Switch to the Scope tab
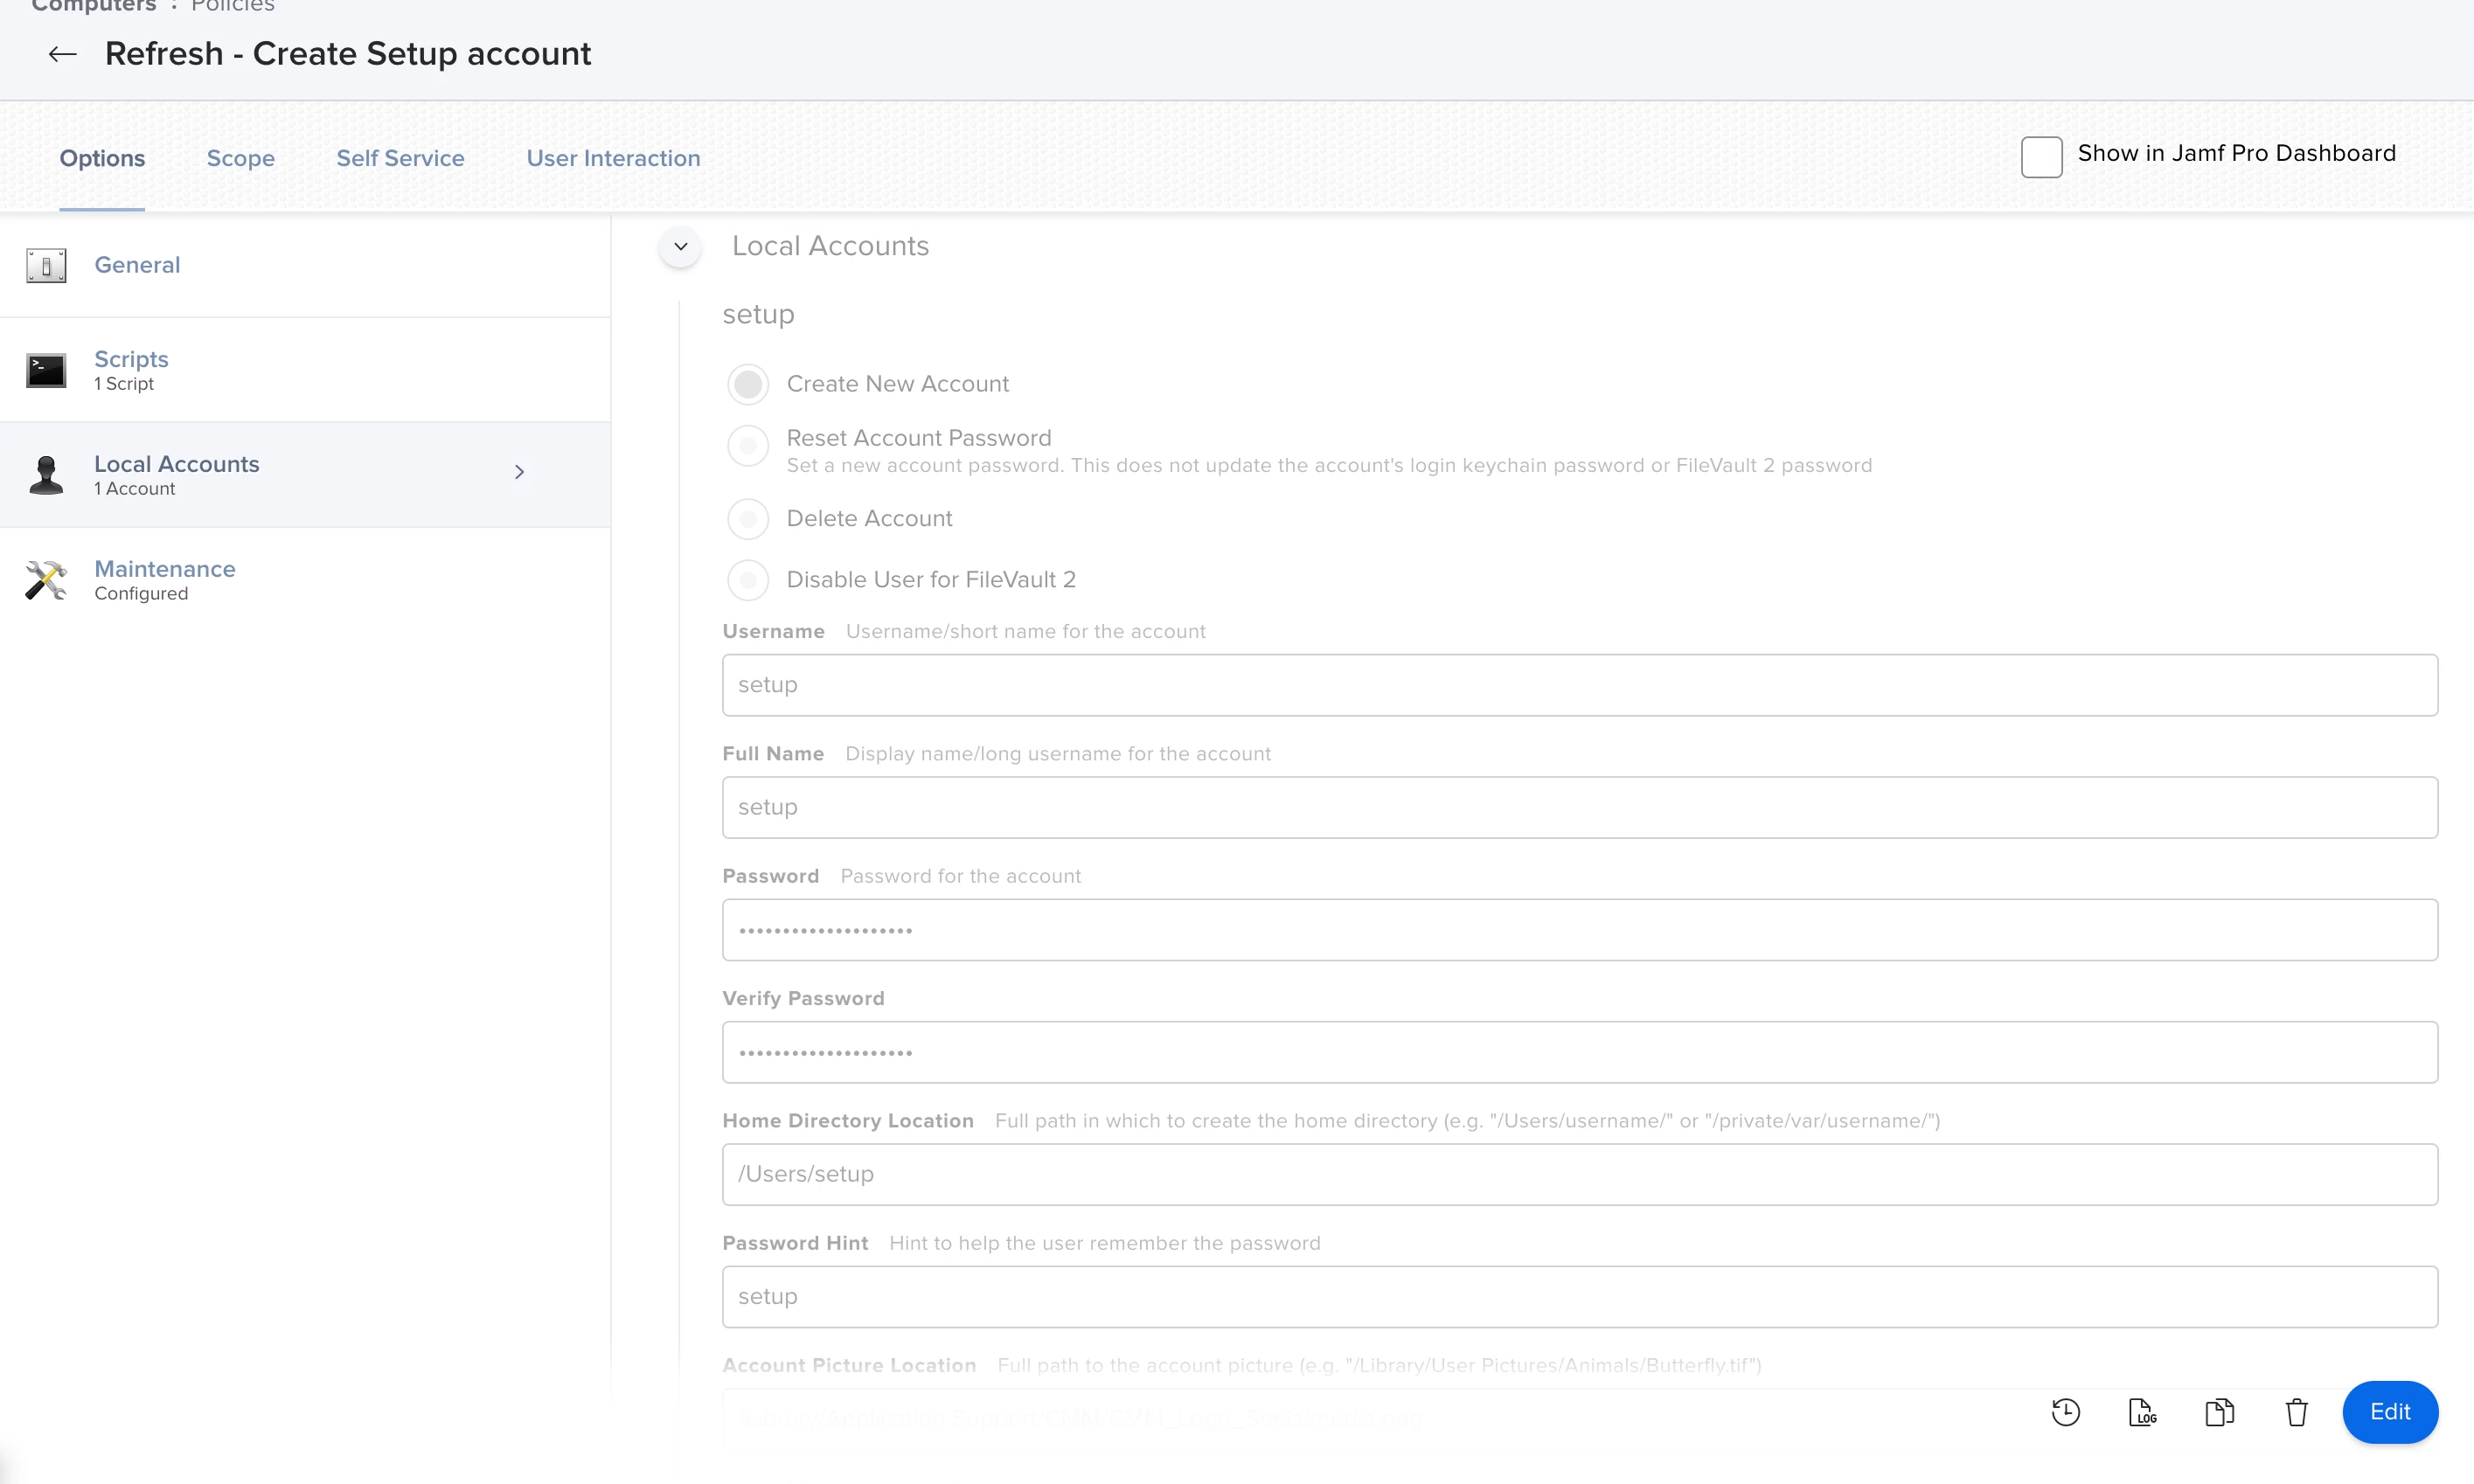Viewport: 2474px width, 1484px height. point(241,158)
